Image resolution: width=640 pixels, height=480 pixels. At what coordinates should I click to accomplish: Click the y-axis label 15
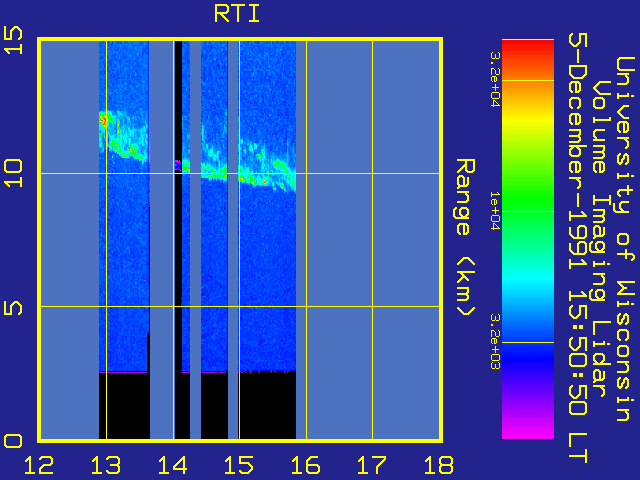pyautogui.click(x=13, y=40)
